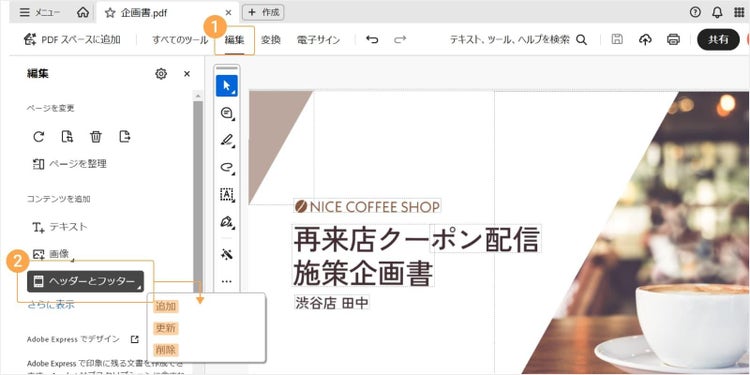This screenshot has height=375, width=750.
Task: Select the signature fountain pen tool
Action: 227,222
